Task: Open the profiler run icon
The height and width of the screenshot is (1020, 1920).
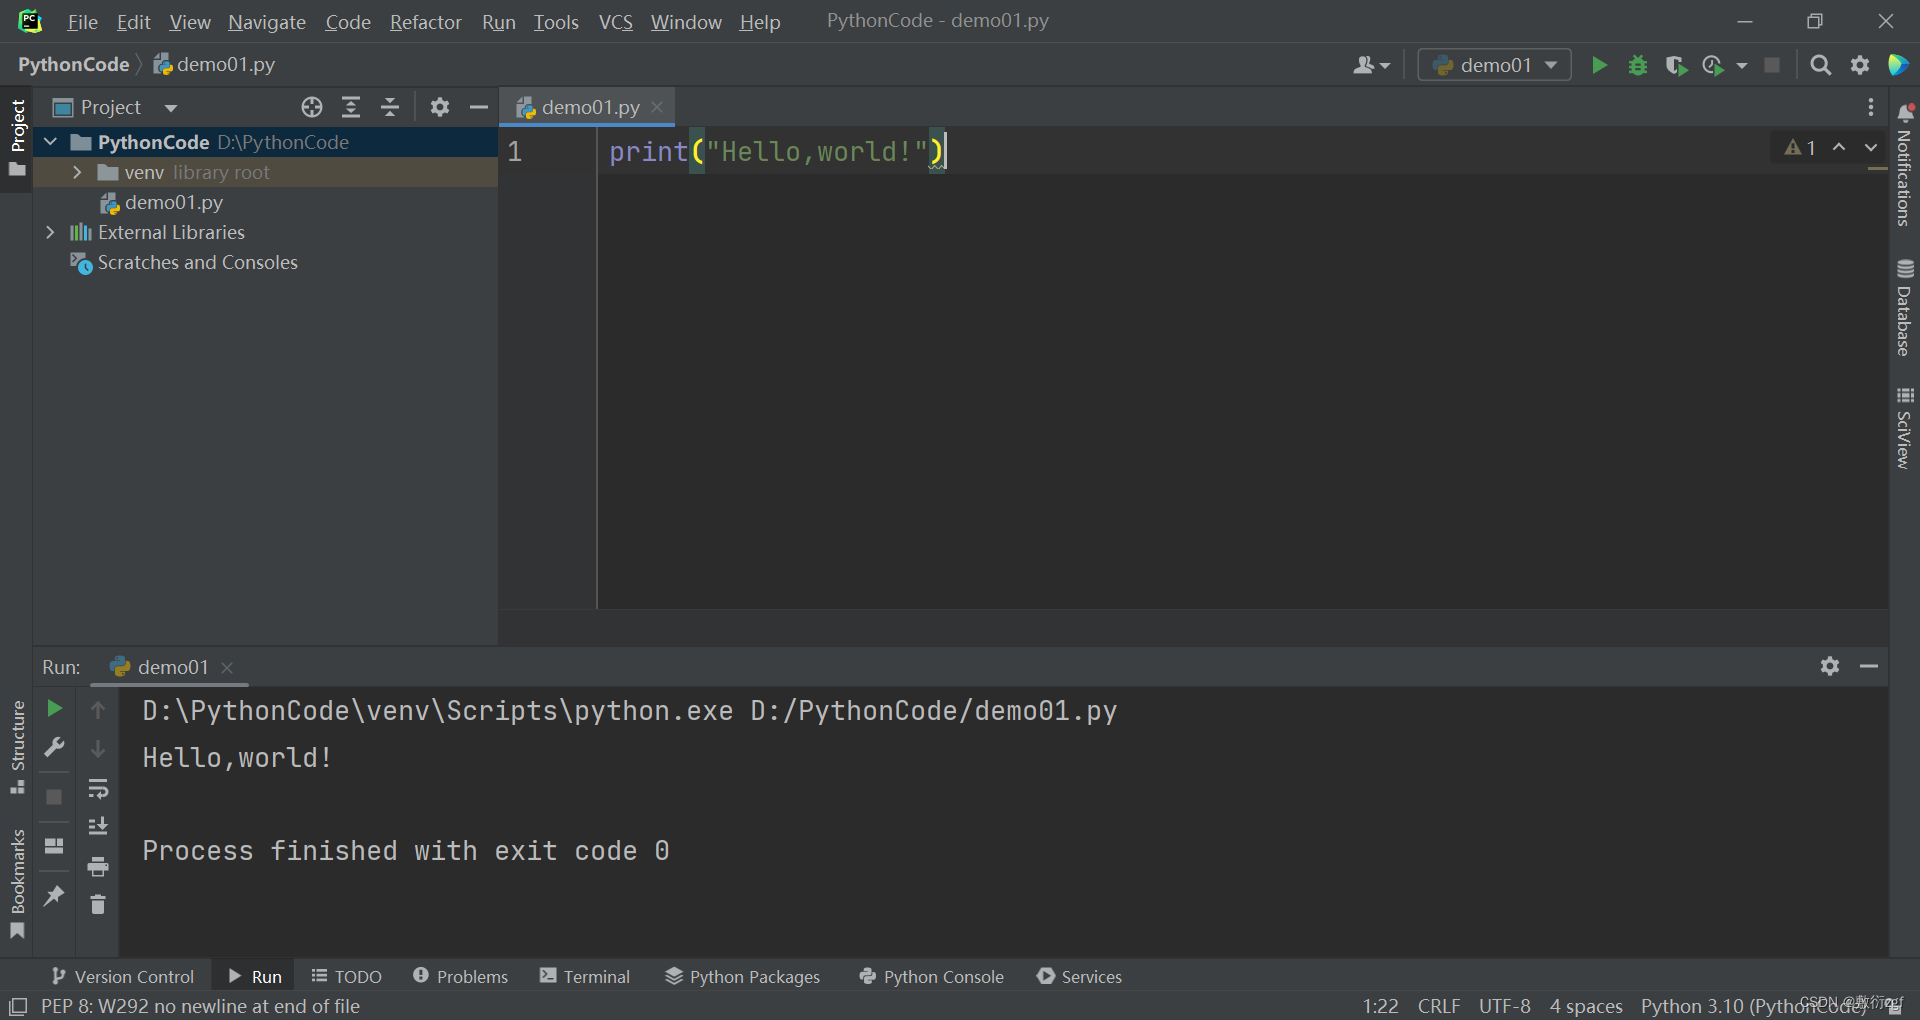Action: click(1713, 65)
